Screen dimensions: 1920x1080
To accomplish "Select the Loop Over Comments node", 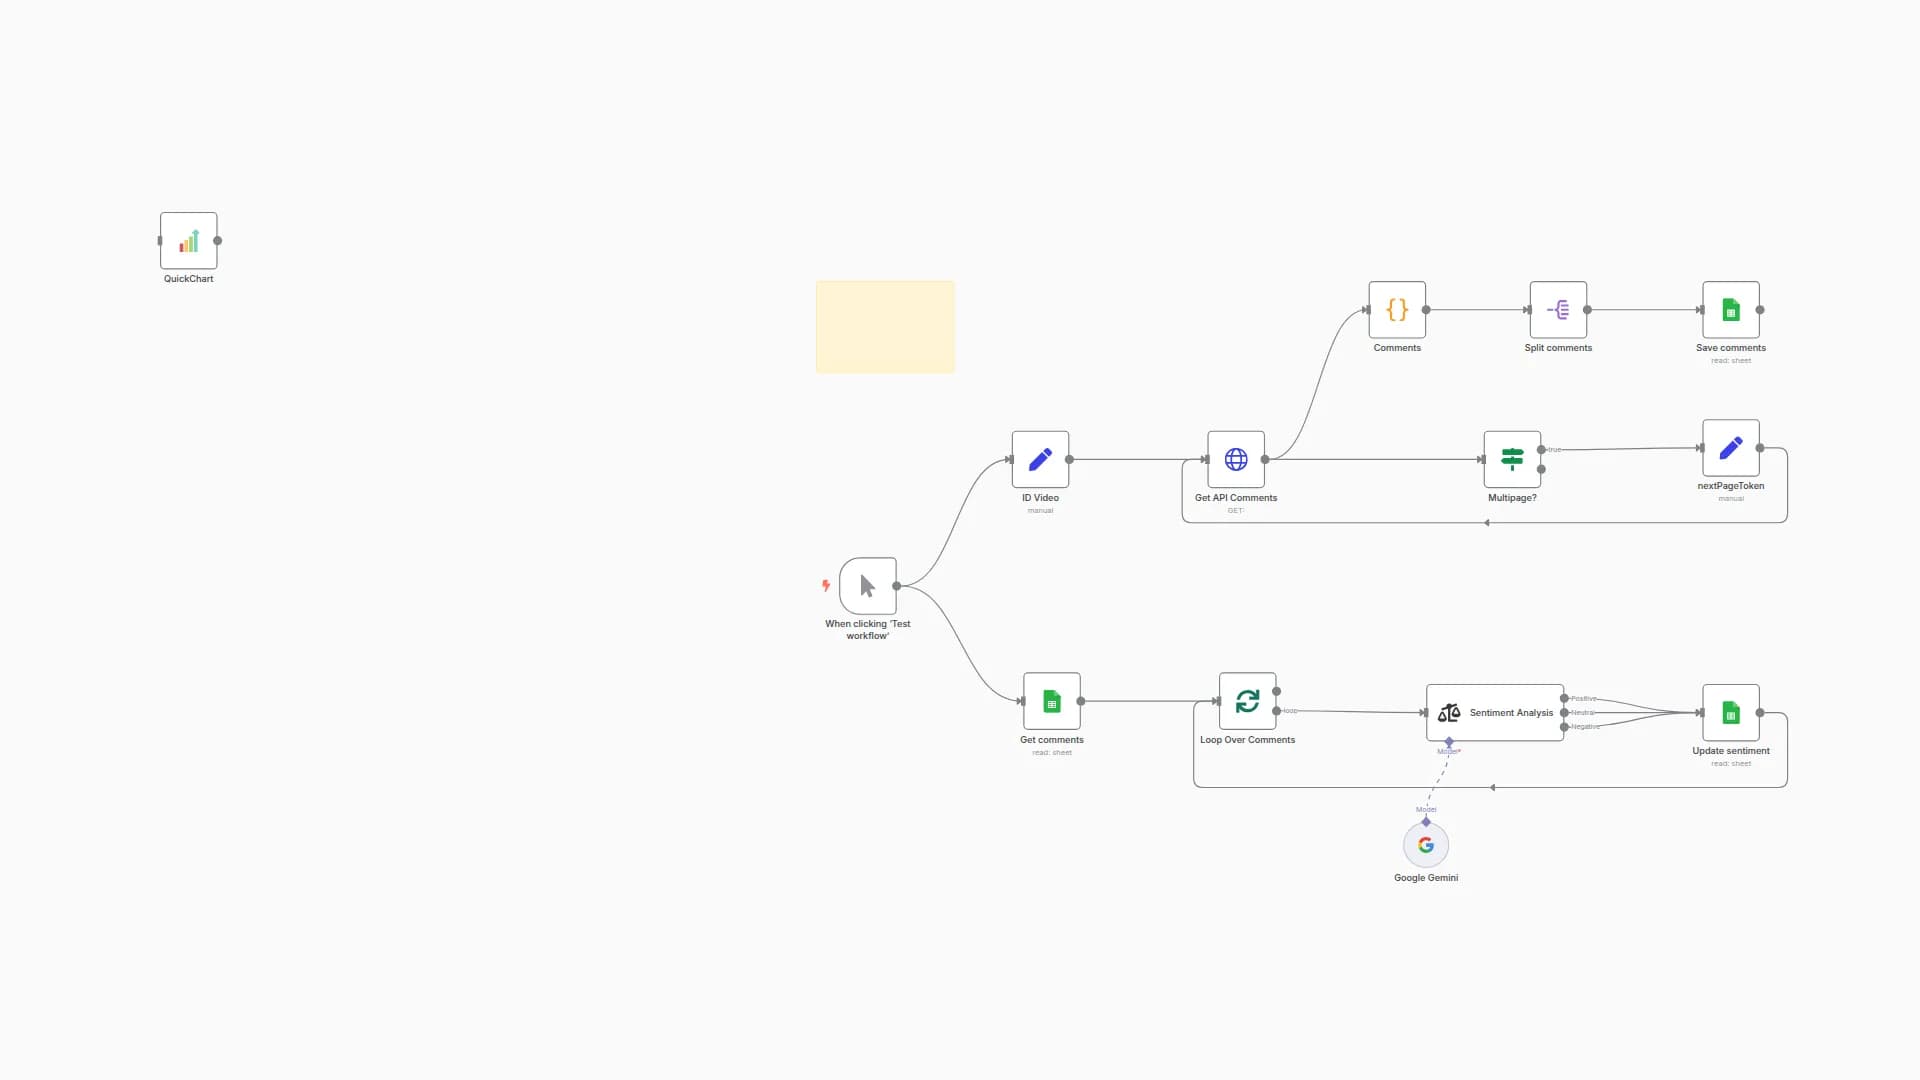I will pos(1247,701).
